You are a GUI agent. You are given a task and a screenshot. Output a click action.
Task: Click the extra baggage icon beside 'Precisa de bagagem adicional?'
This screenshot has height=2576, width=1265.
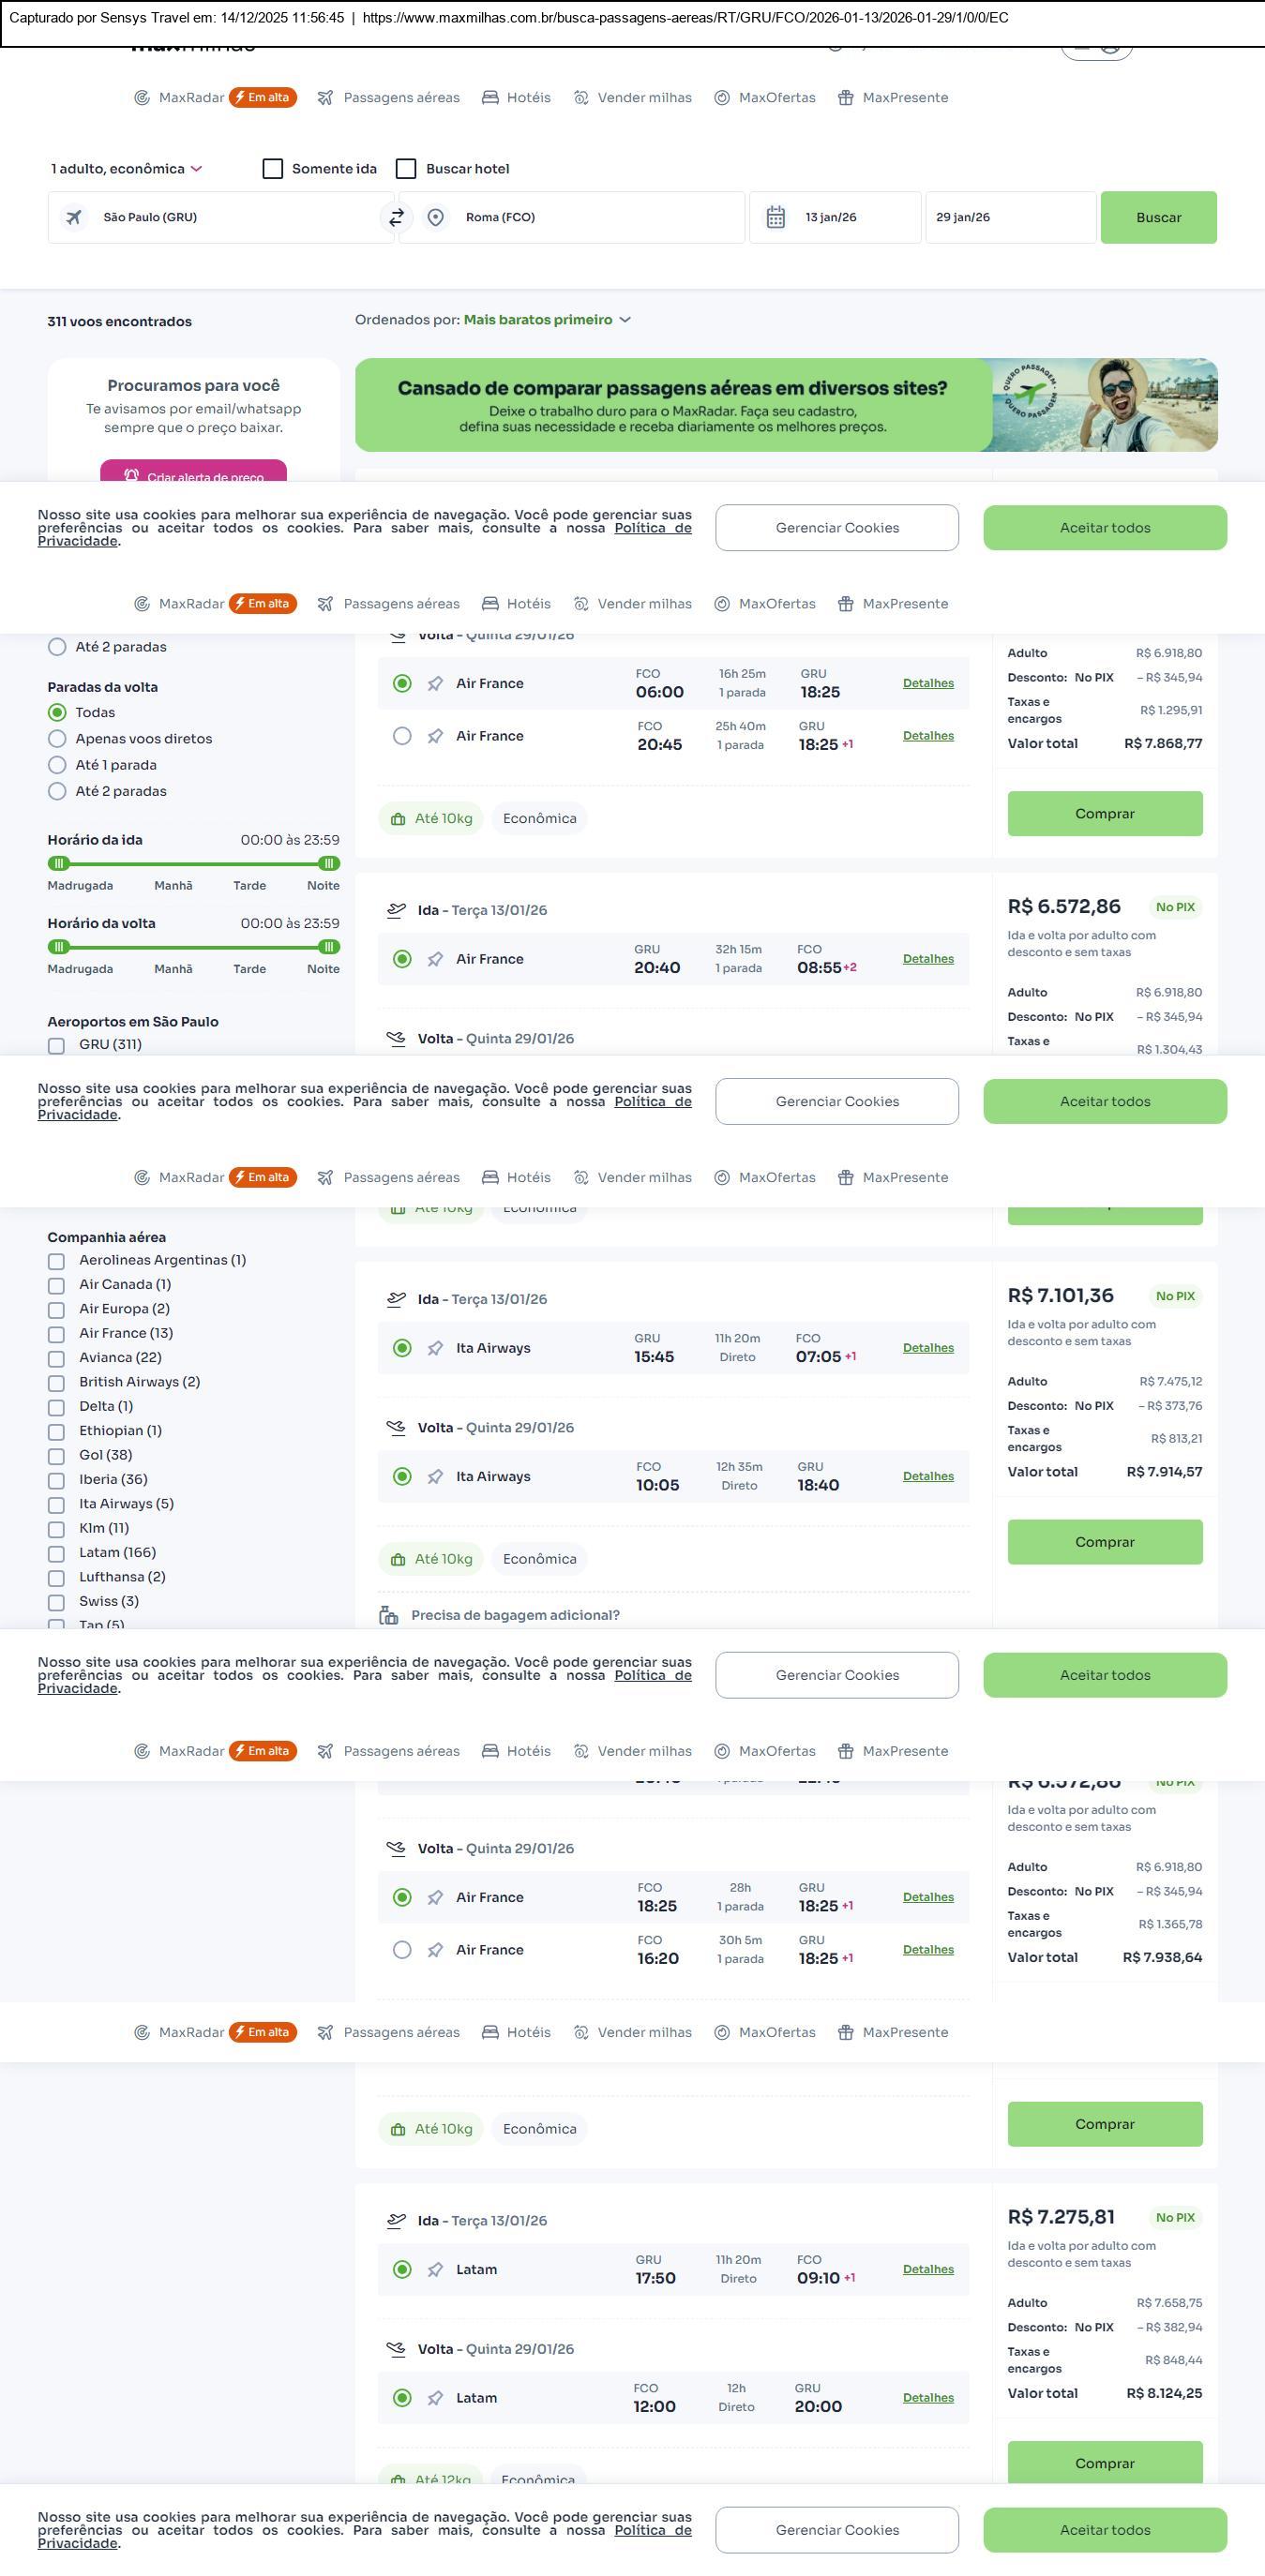389,1615
